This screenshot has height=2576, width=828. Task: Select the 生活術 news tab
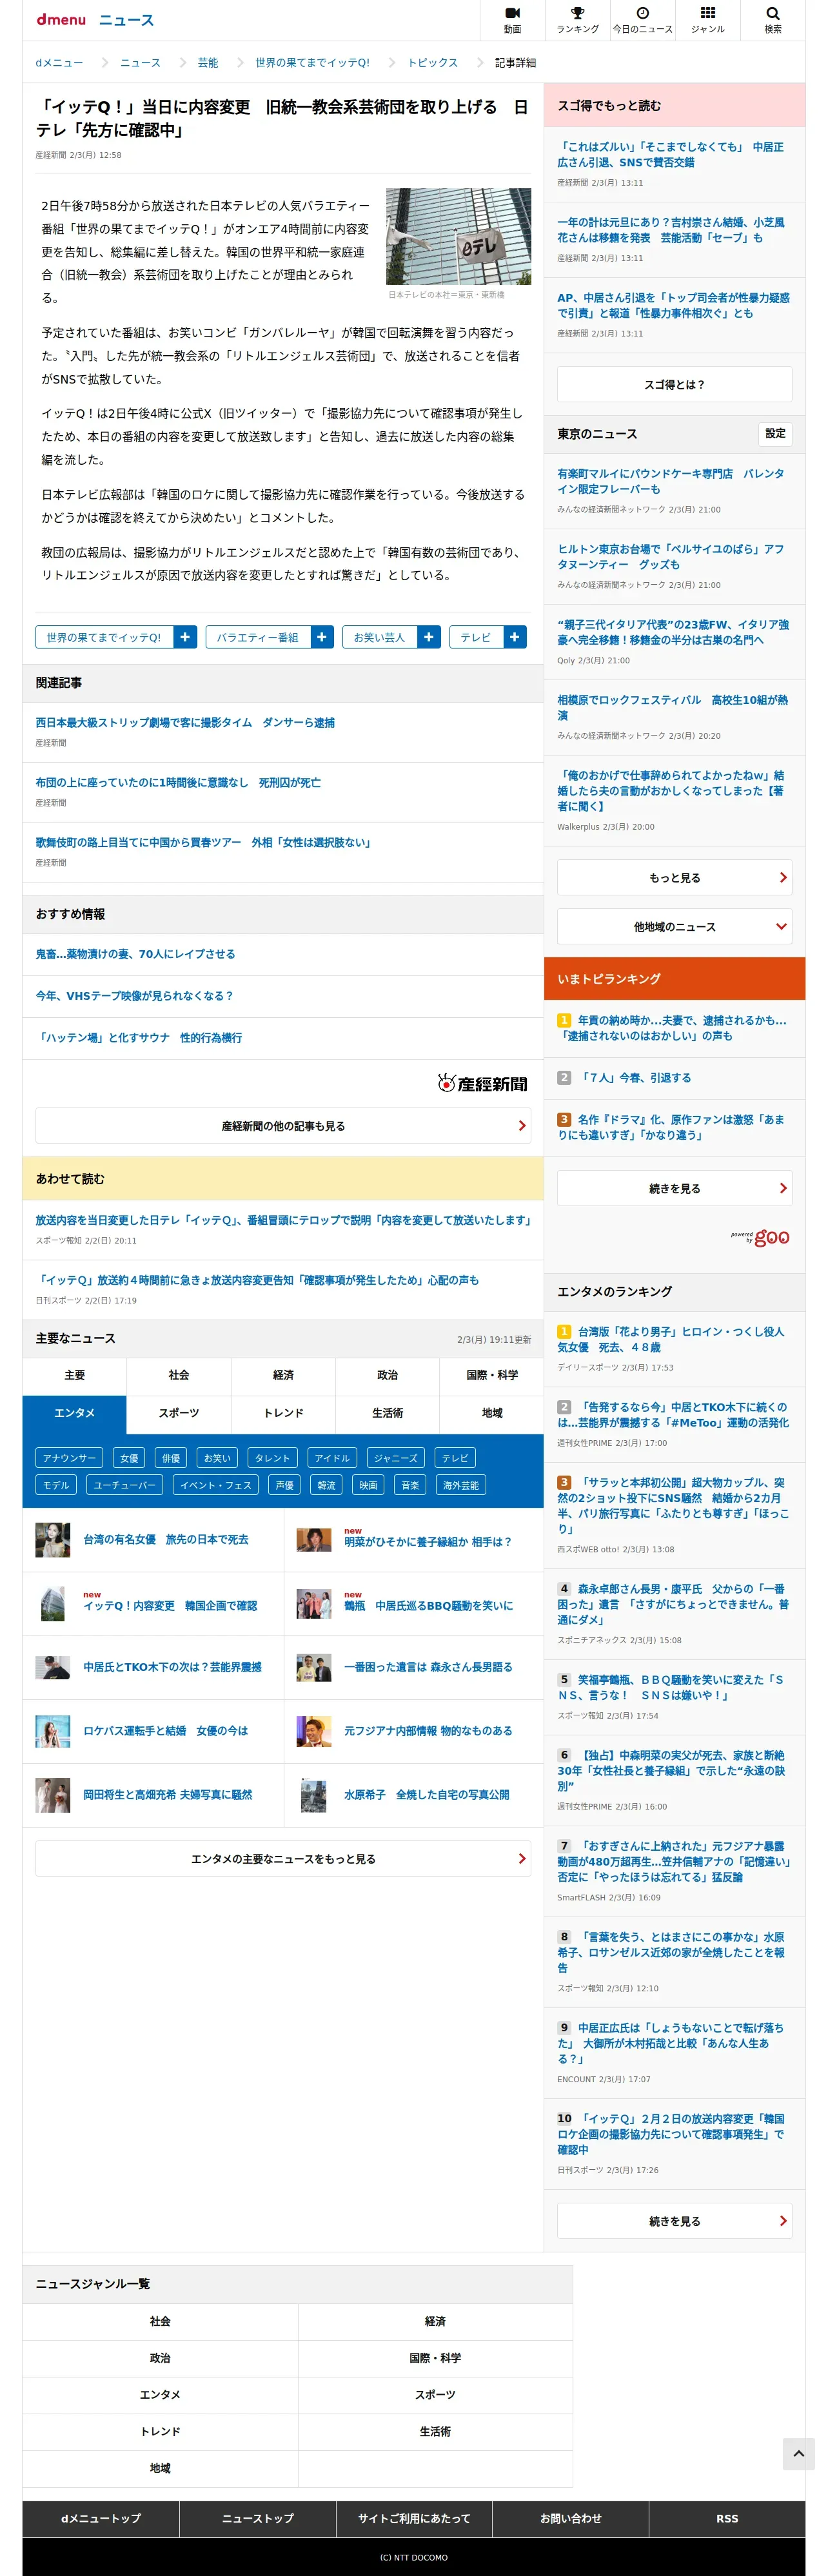coord(388,1414)
